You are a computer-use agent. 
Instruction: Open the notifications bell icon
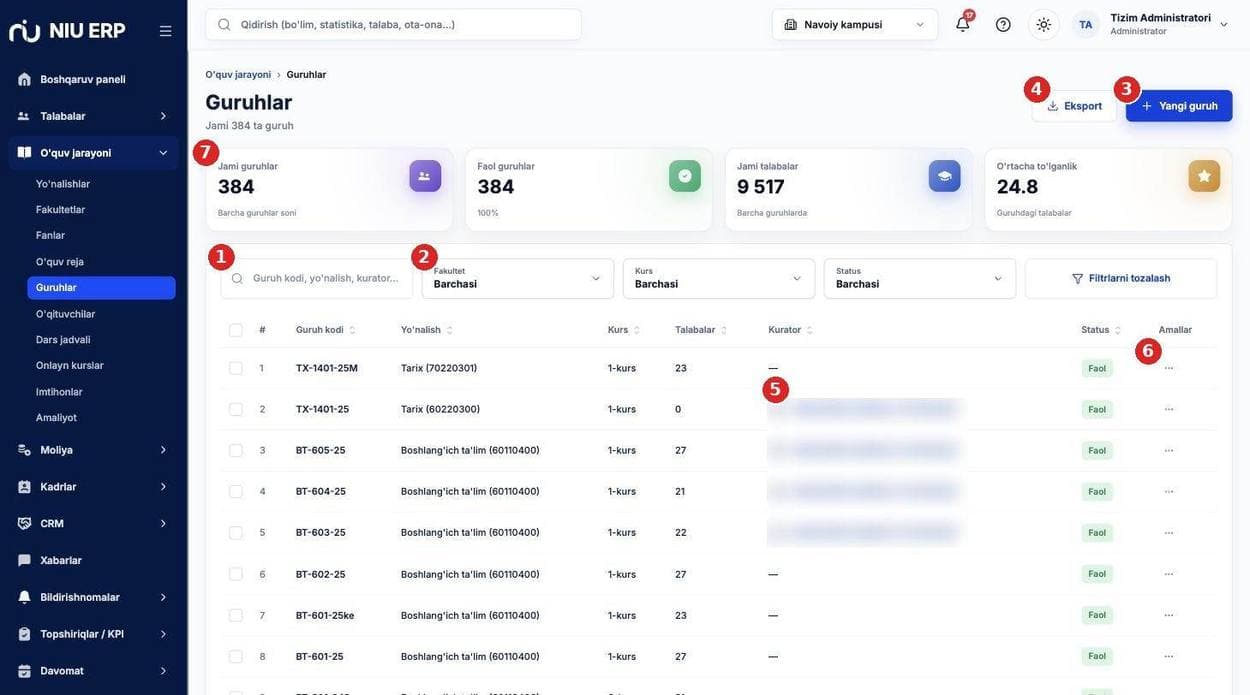(962, 24)
